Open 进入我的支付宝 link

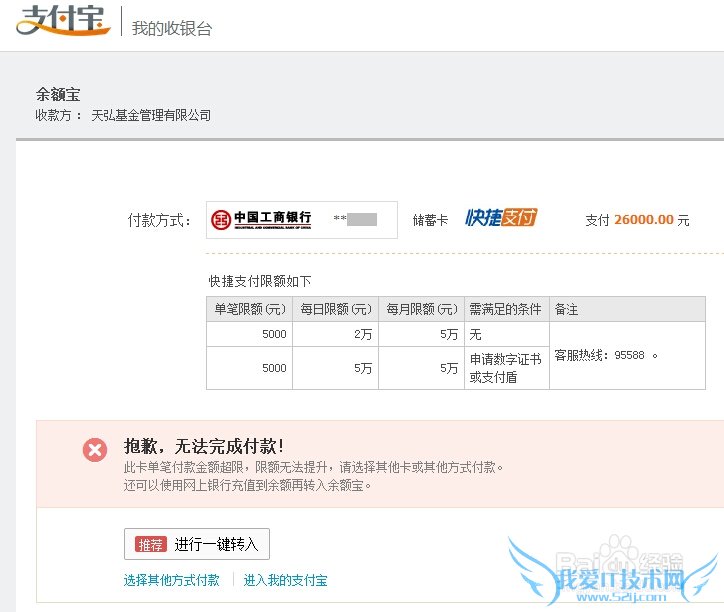click(285, 580)
